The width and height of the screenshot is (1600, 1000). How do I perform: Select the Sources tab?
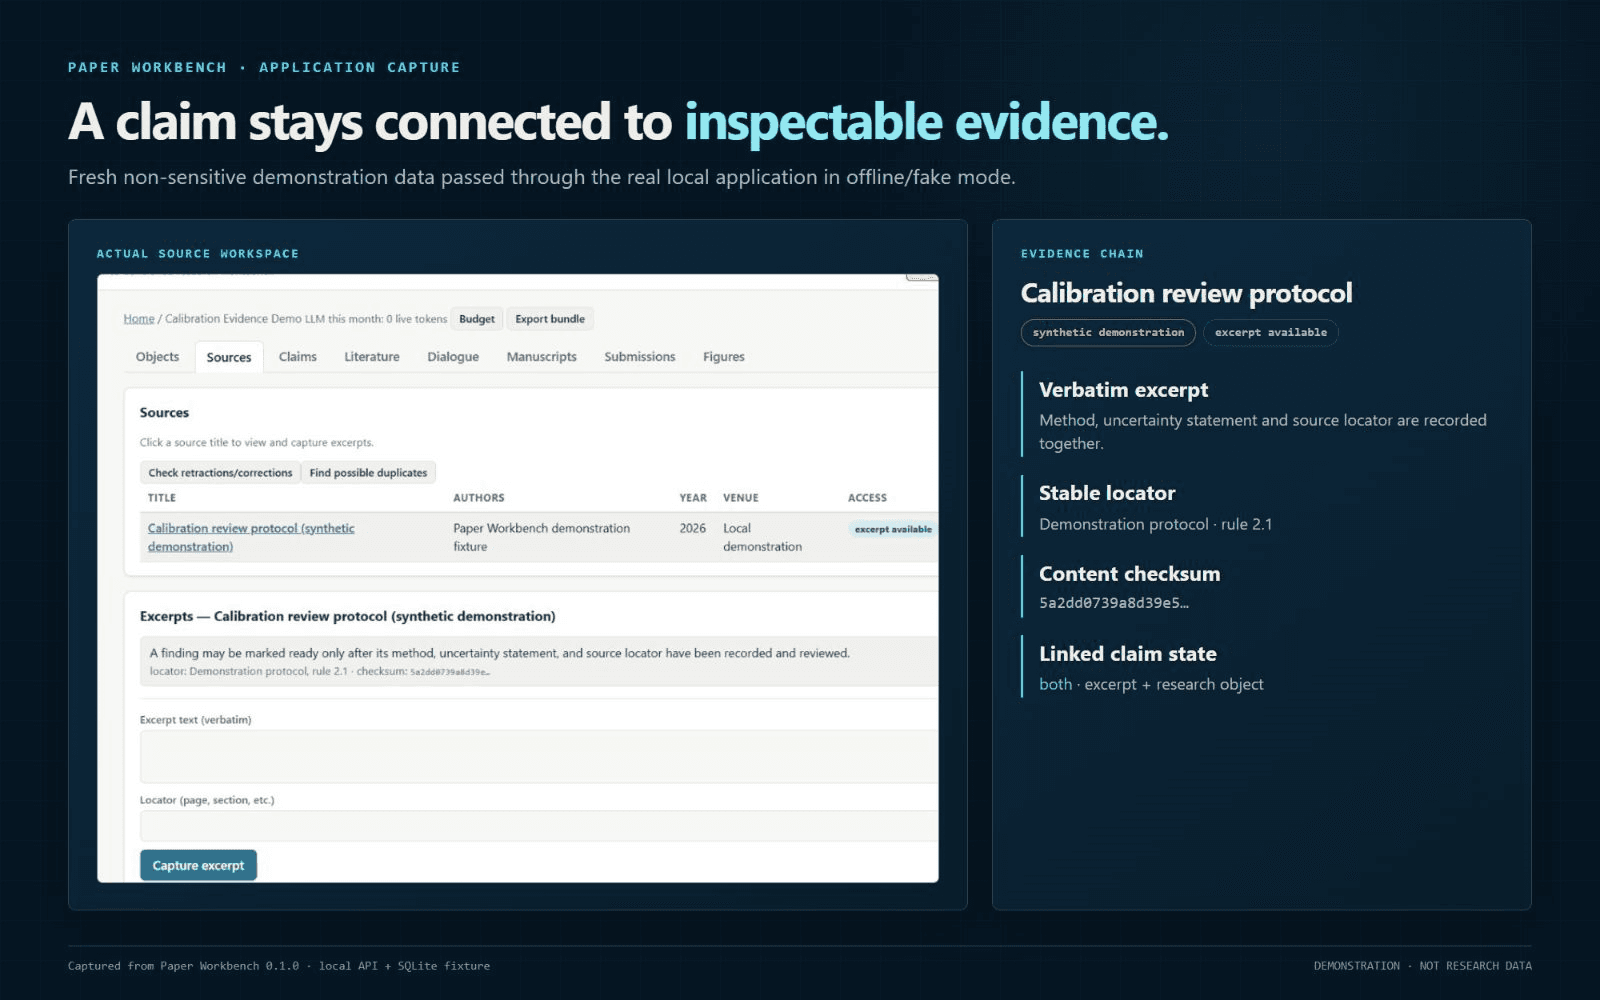[229, 357]
